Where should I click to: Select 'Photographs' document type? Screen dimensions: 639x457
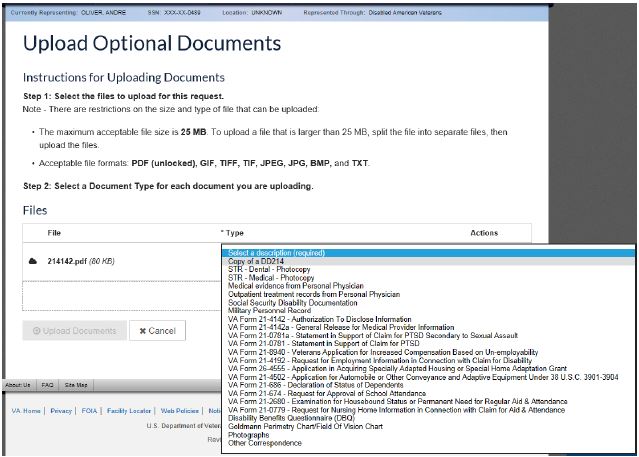428,435
